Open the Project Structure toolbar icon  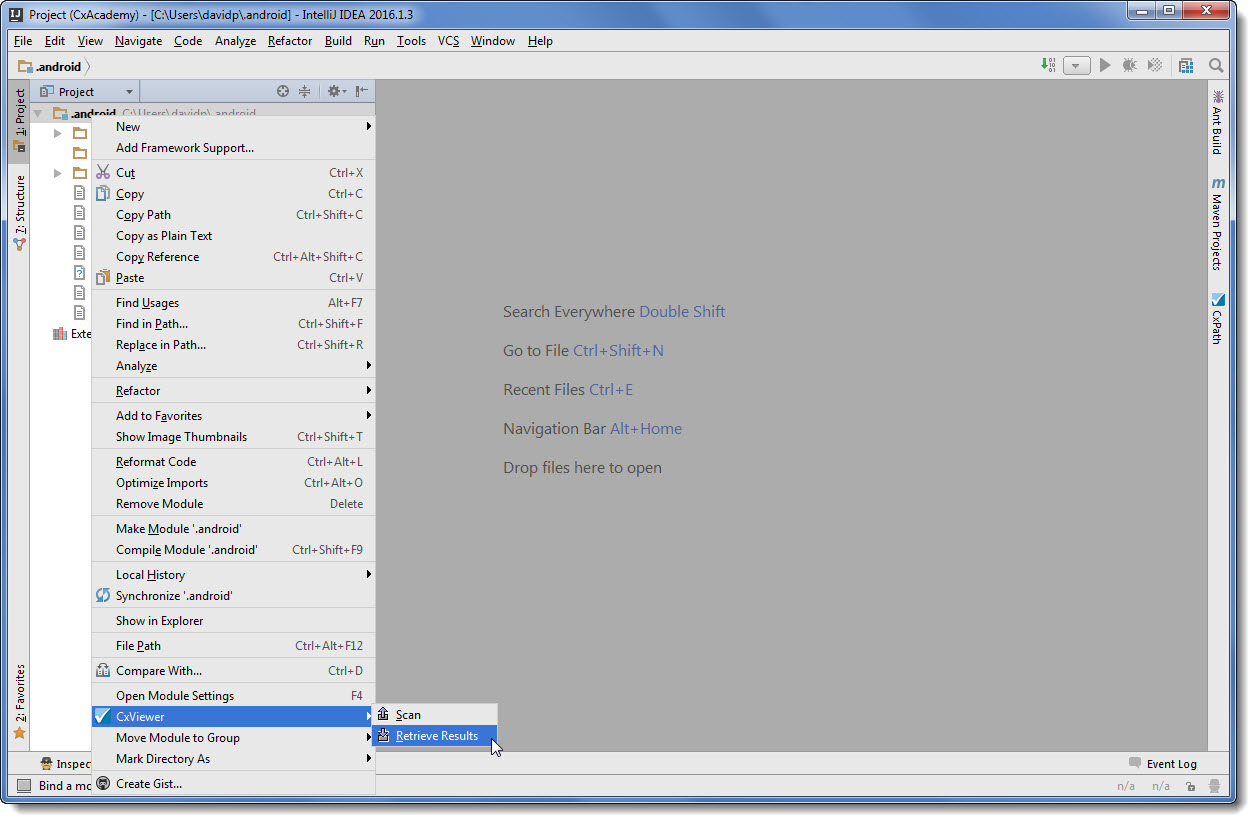click(x=1186, y=65)
